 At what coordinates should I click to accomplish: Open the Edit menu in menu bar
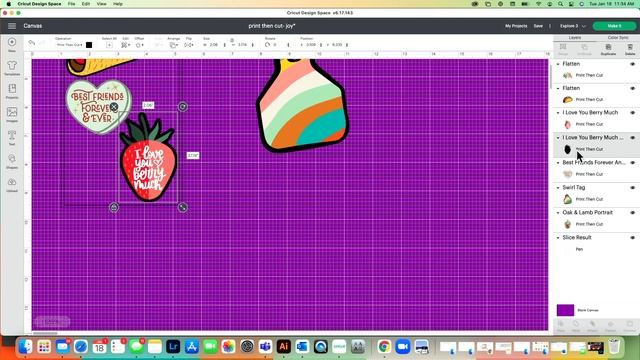coord(86,4)
